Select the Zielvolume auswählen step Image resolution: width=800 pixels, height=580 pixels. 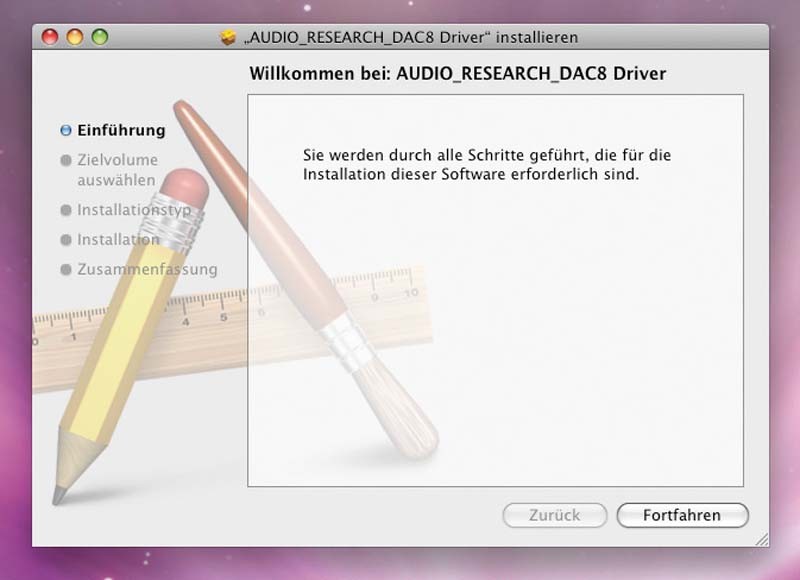click(x=117, y=170)
